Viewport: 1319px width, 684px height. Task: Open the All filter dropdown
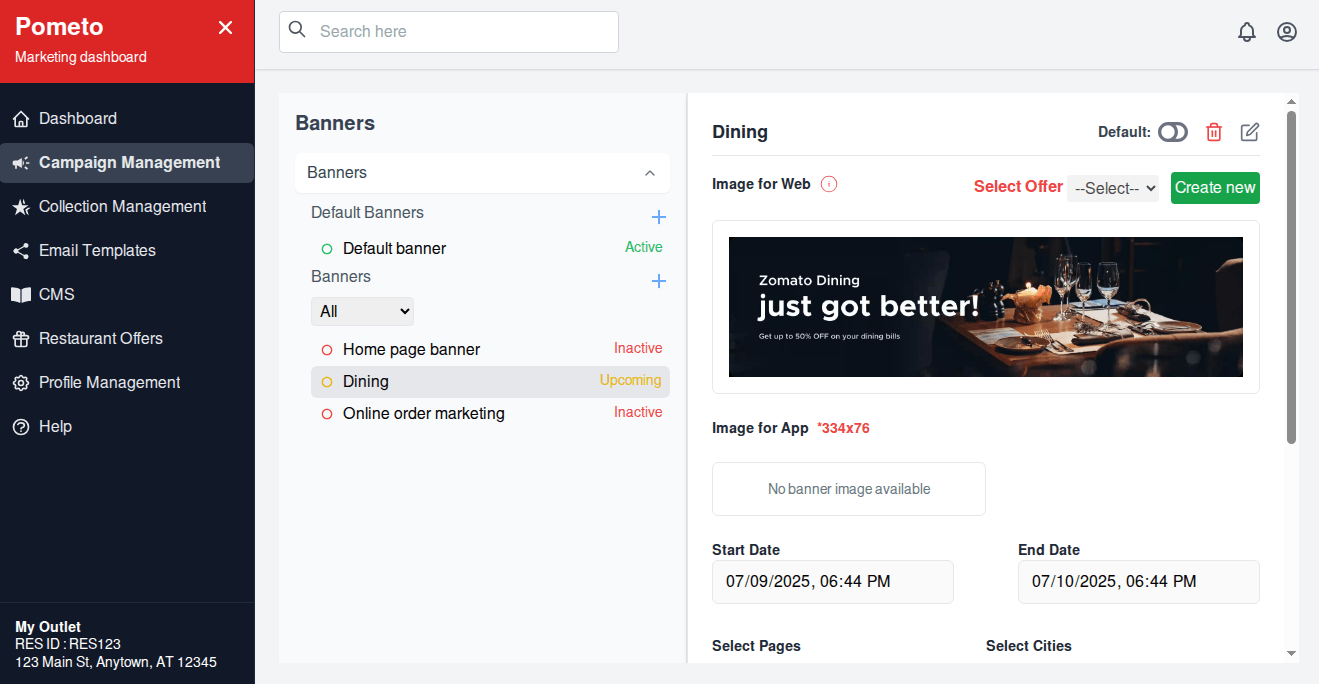362,311
